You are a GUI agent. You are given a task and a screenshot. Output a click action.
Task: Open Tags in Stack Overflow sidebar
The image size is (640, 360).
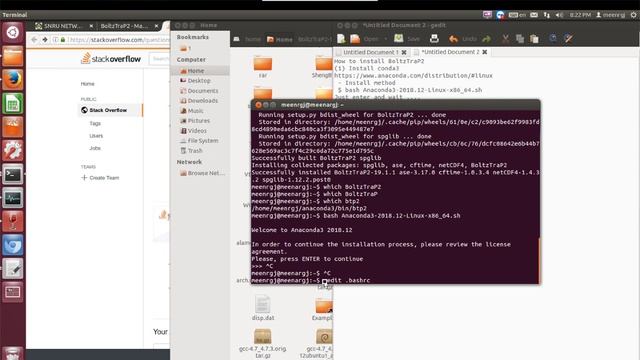click(95, 123)
